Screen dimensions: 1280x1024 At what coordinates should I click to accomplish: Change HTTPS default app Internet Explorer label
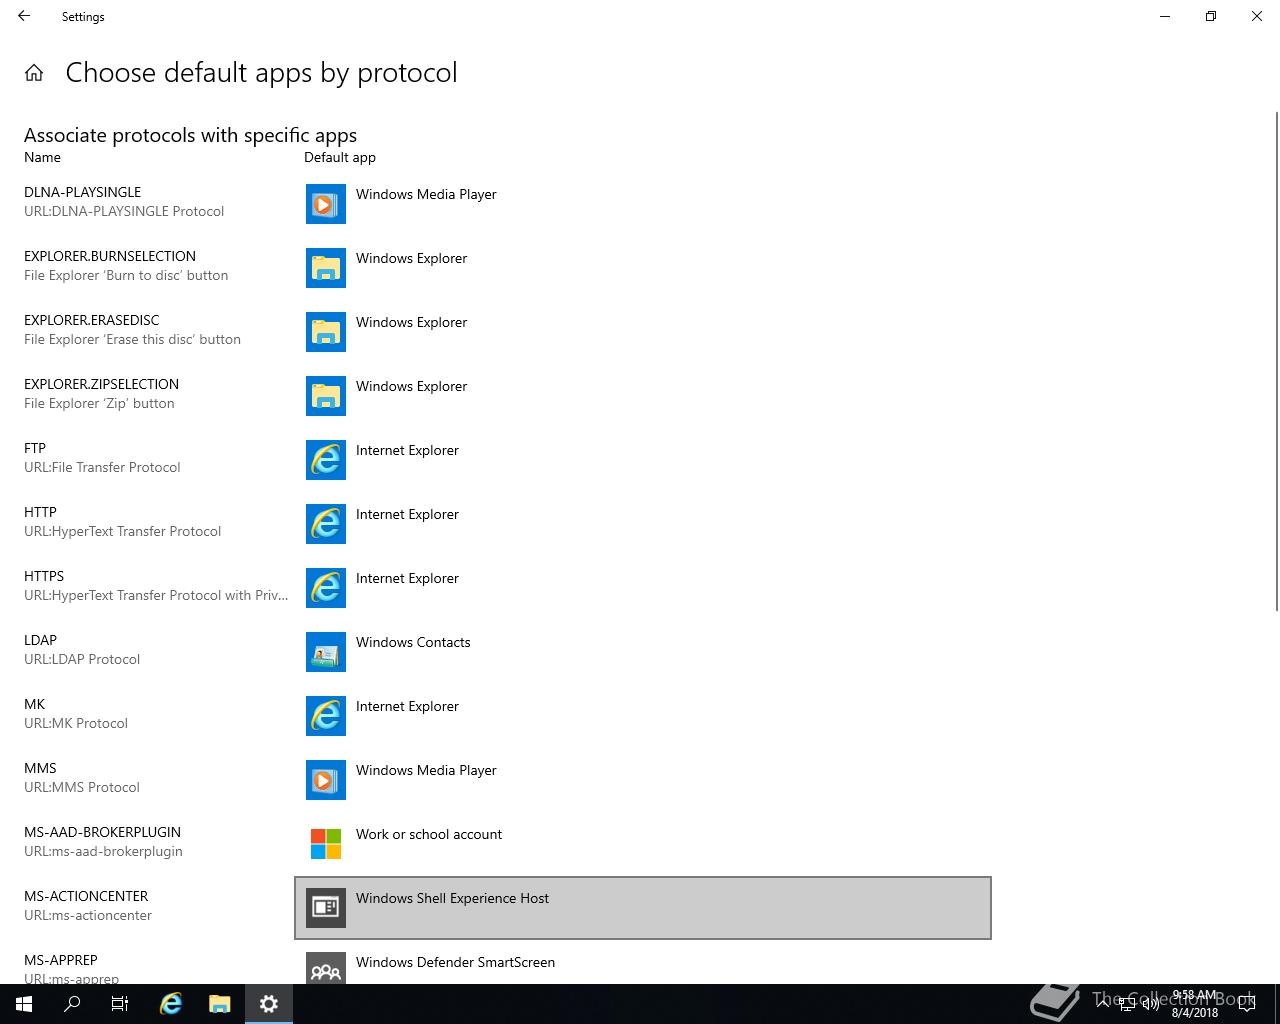[407, 578]
